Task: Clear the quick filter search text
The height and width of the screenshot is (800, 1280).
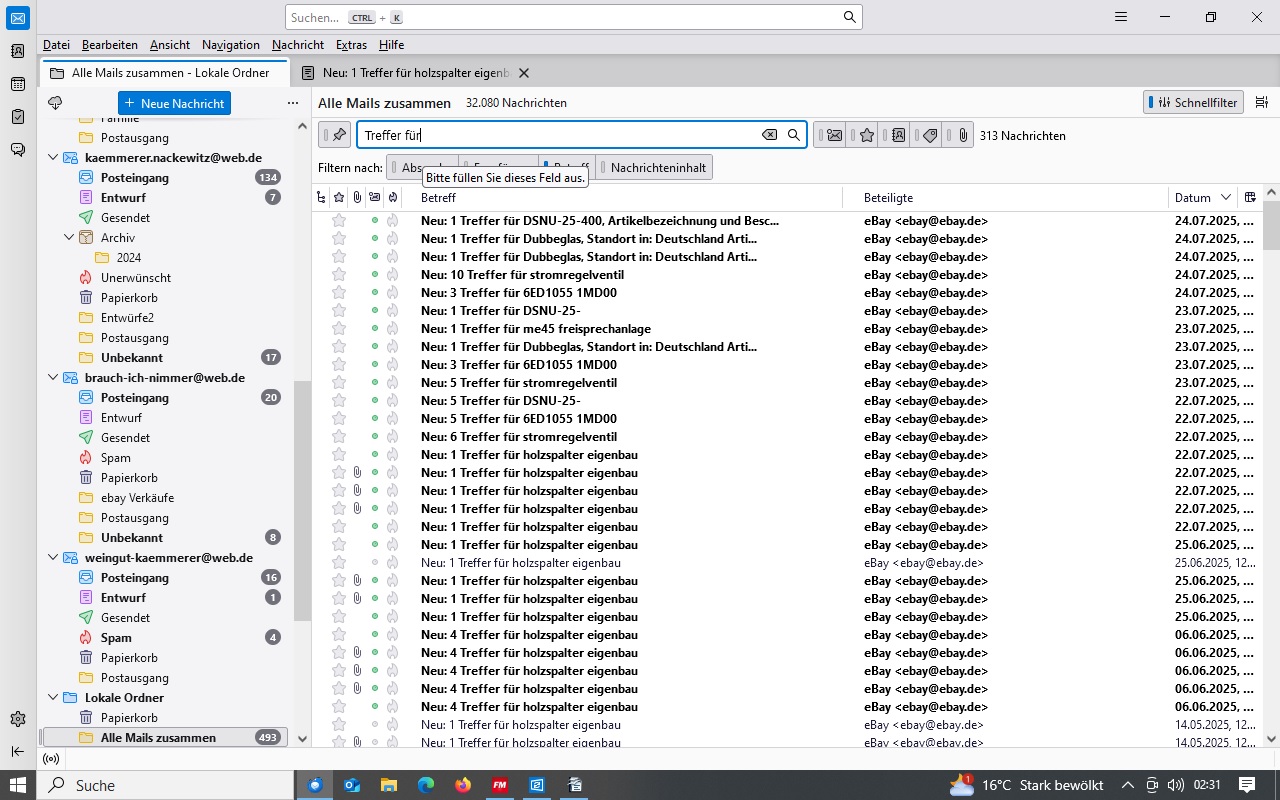Action: 769,135
